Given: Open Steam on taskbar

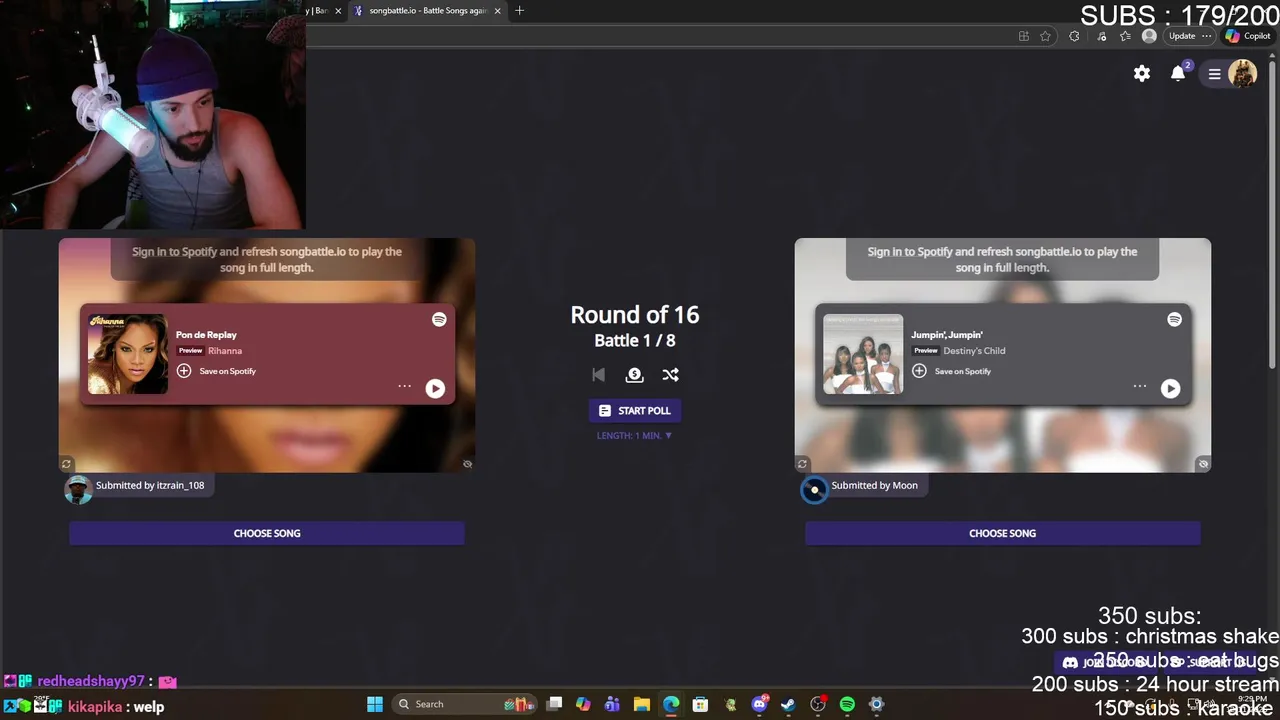Looking at the screenshot, I should point(788,704).
